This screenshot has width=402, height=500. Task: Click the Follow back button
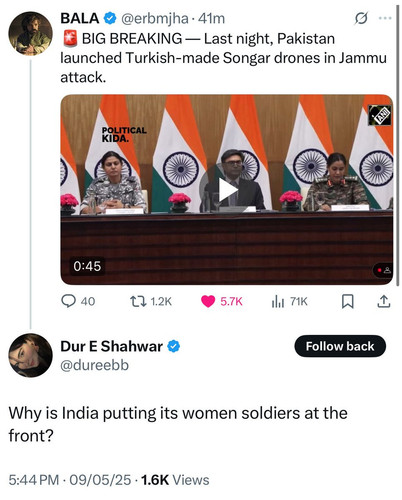[x=340, y=346]
